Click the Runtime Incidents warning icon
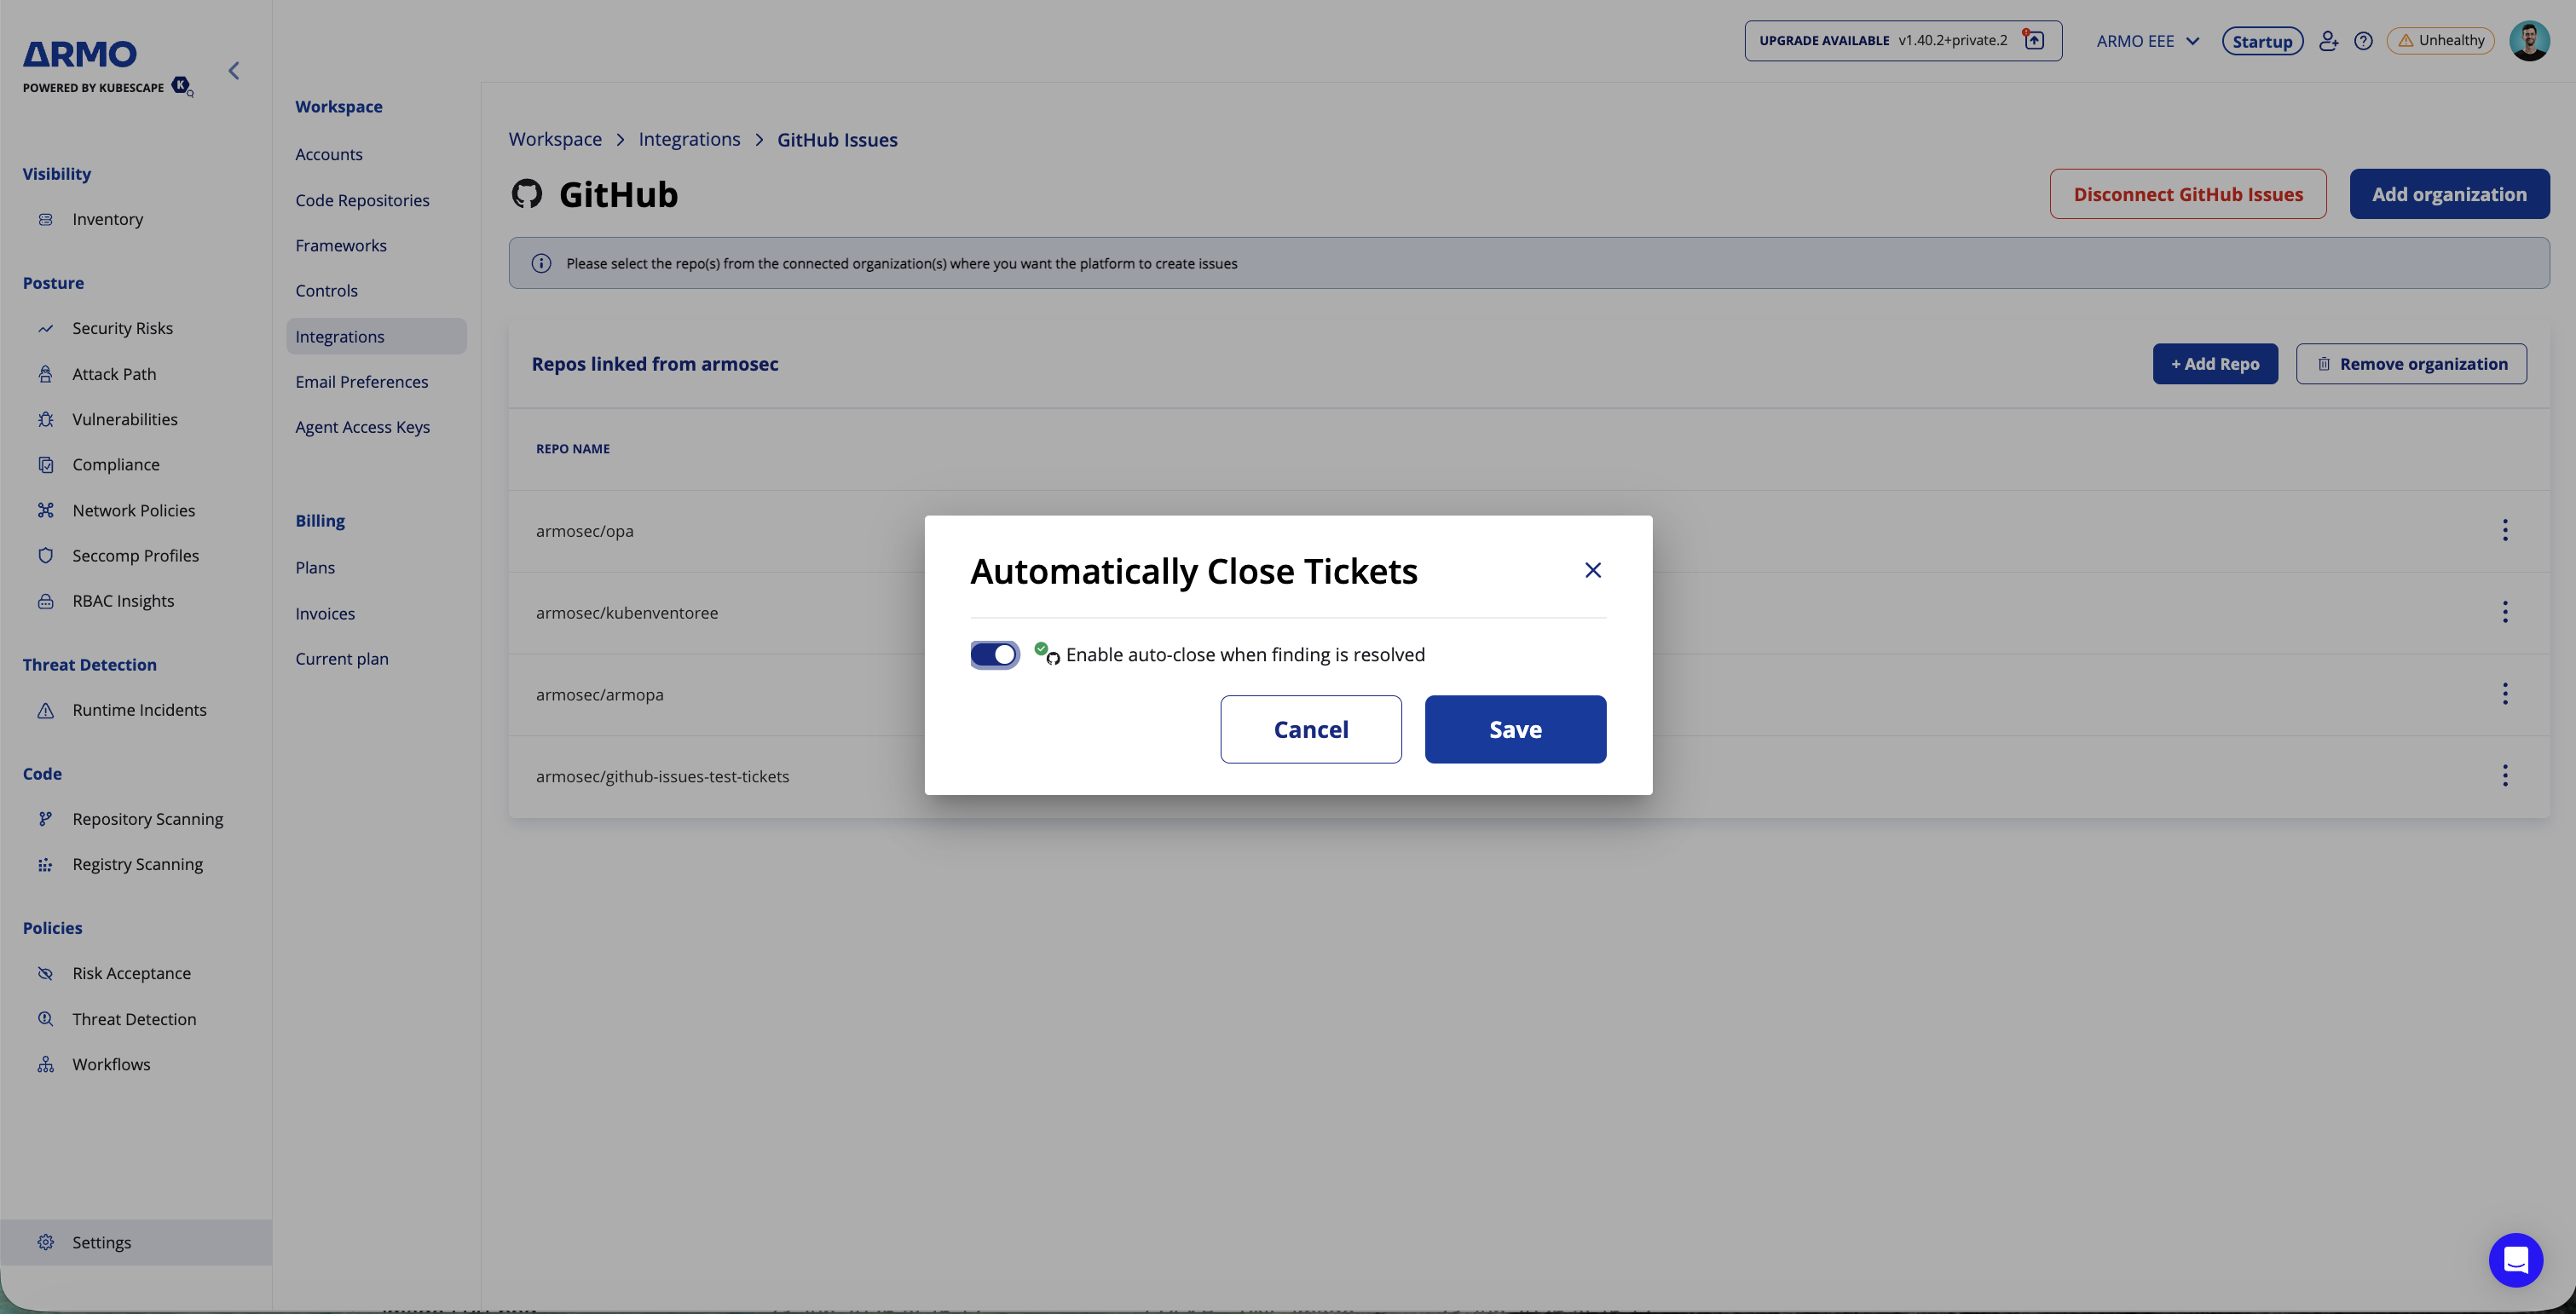This screenshot has width=2576, height=1314. point(45,710)
